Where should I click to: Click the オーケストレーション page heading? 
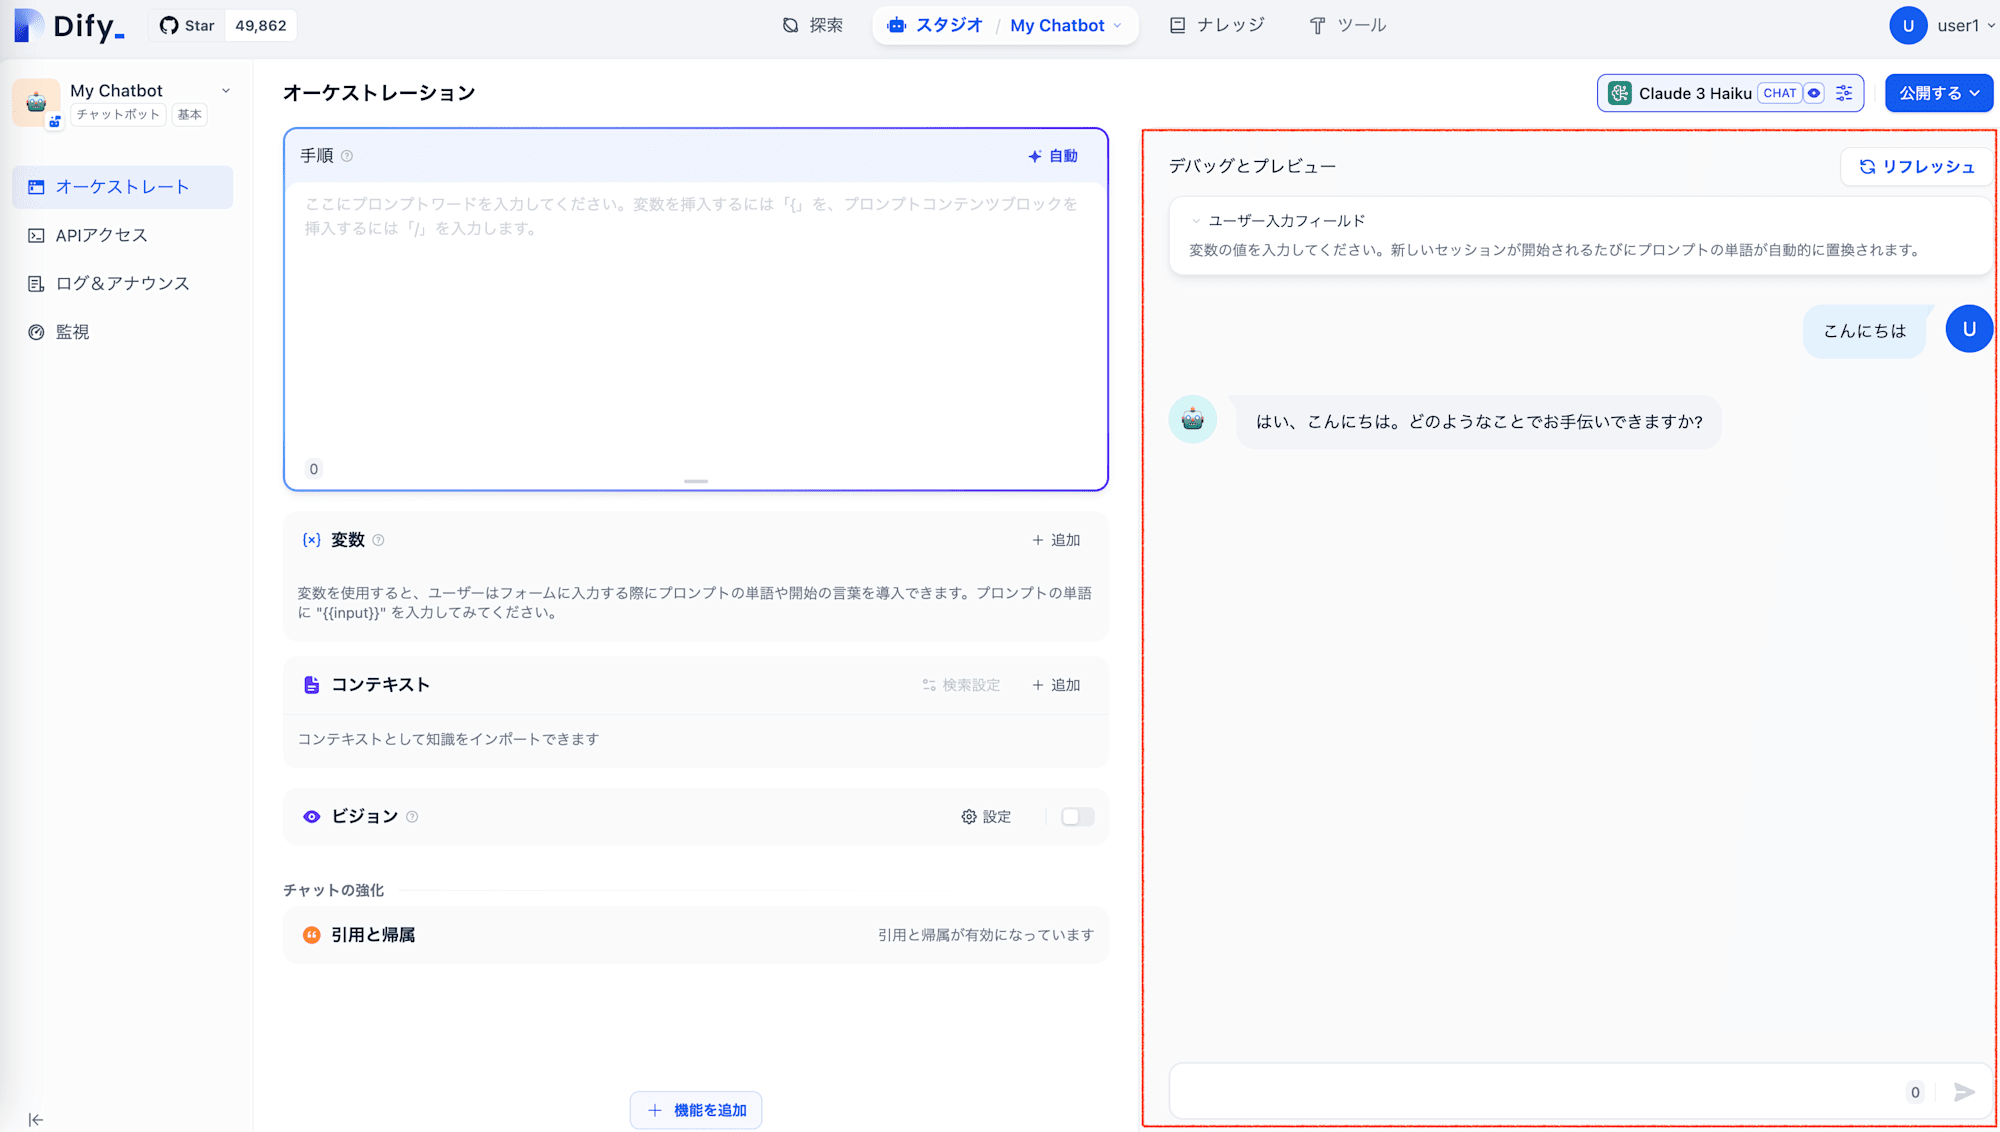[x=379, y=93]
